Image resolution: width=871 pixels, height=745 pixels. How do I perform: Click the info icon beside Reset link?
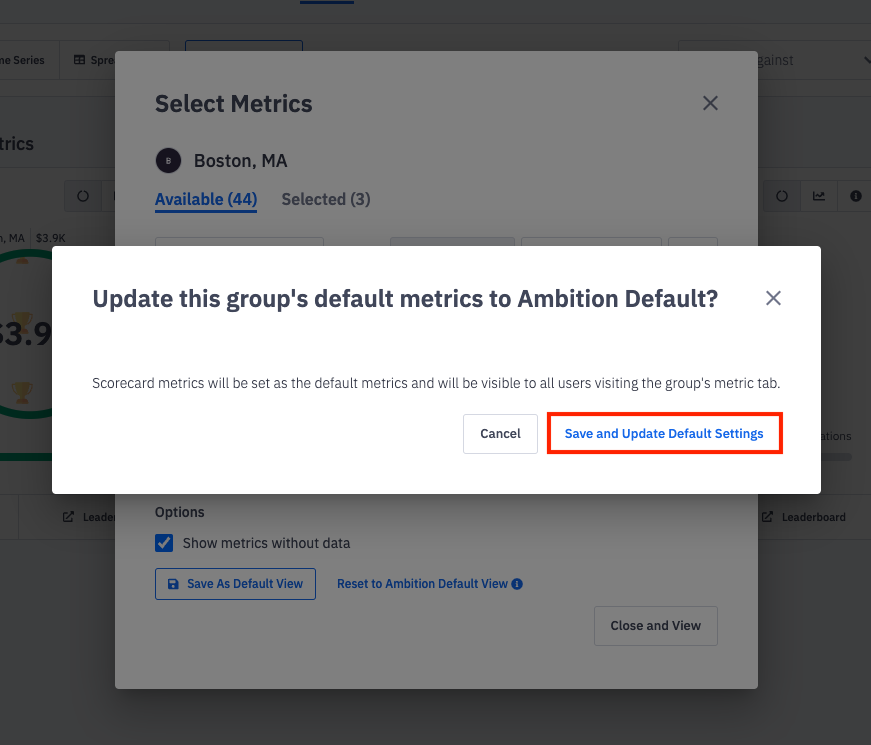[x=517, y=584]
